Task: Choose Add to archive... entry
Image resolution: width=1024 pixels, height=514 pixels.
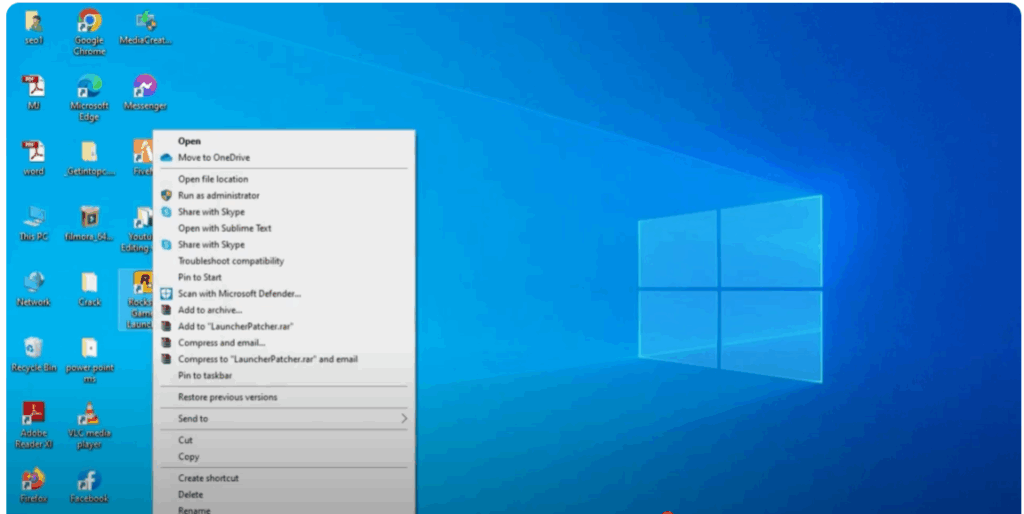Action: [283, 310]
